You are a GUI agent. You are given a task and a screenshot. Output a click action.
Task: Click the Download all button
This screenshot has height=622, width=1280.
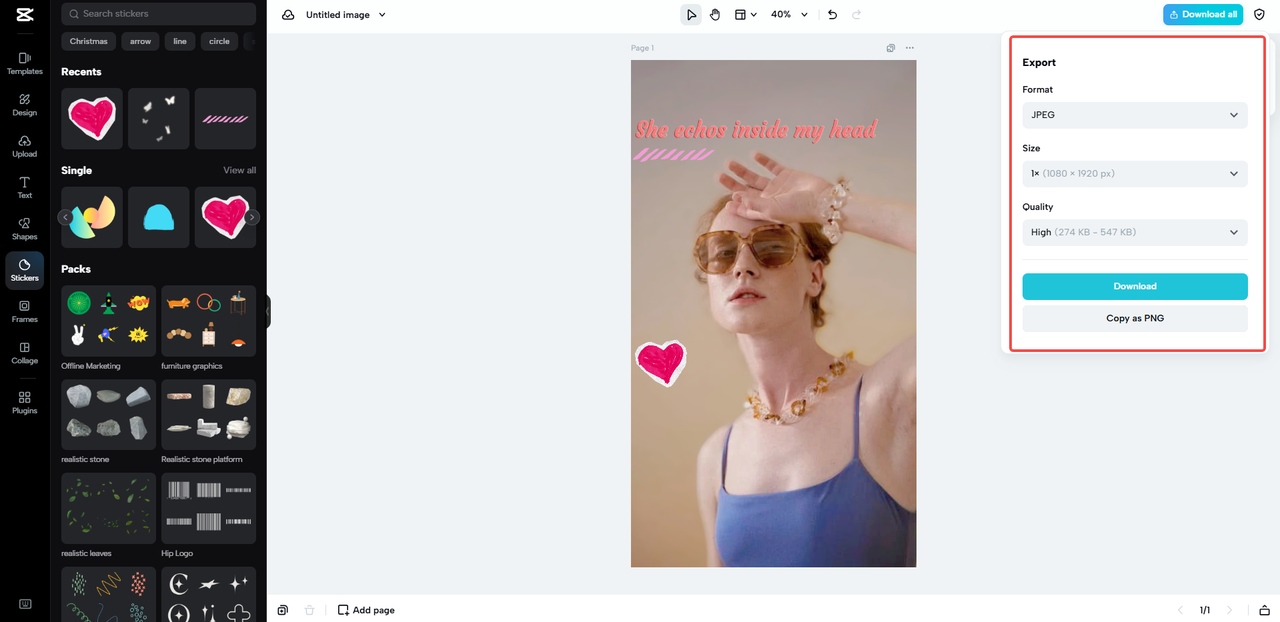pos(1203,15)
